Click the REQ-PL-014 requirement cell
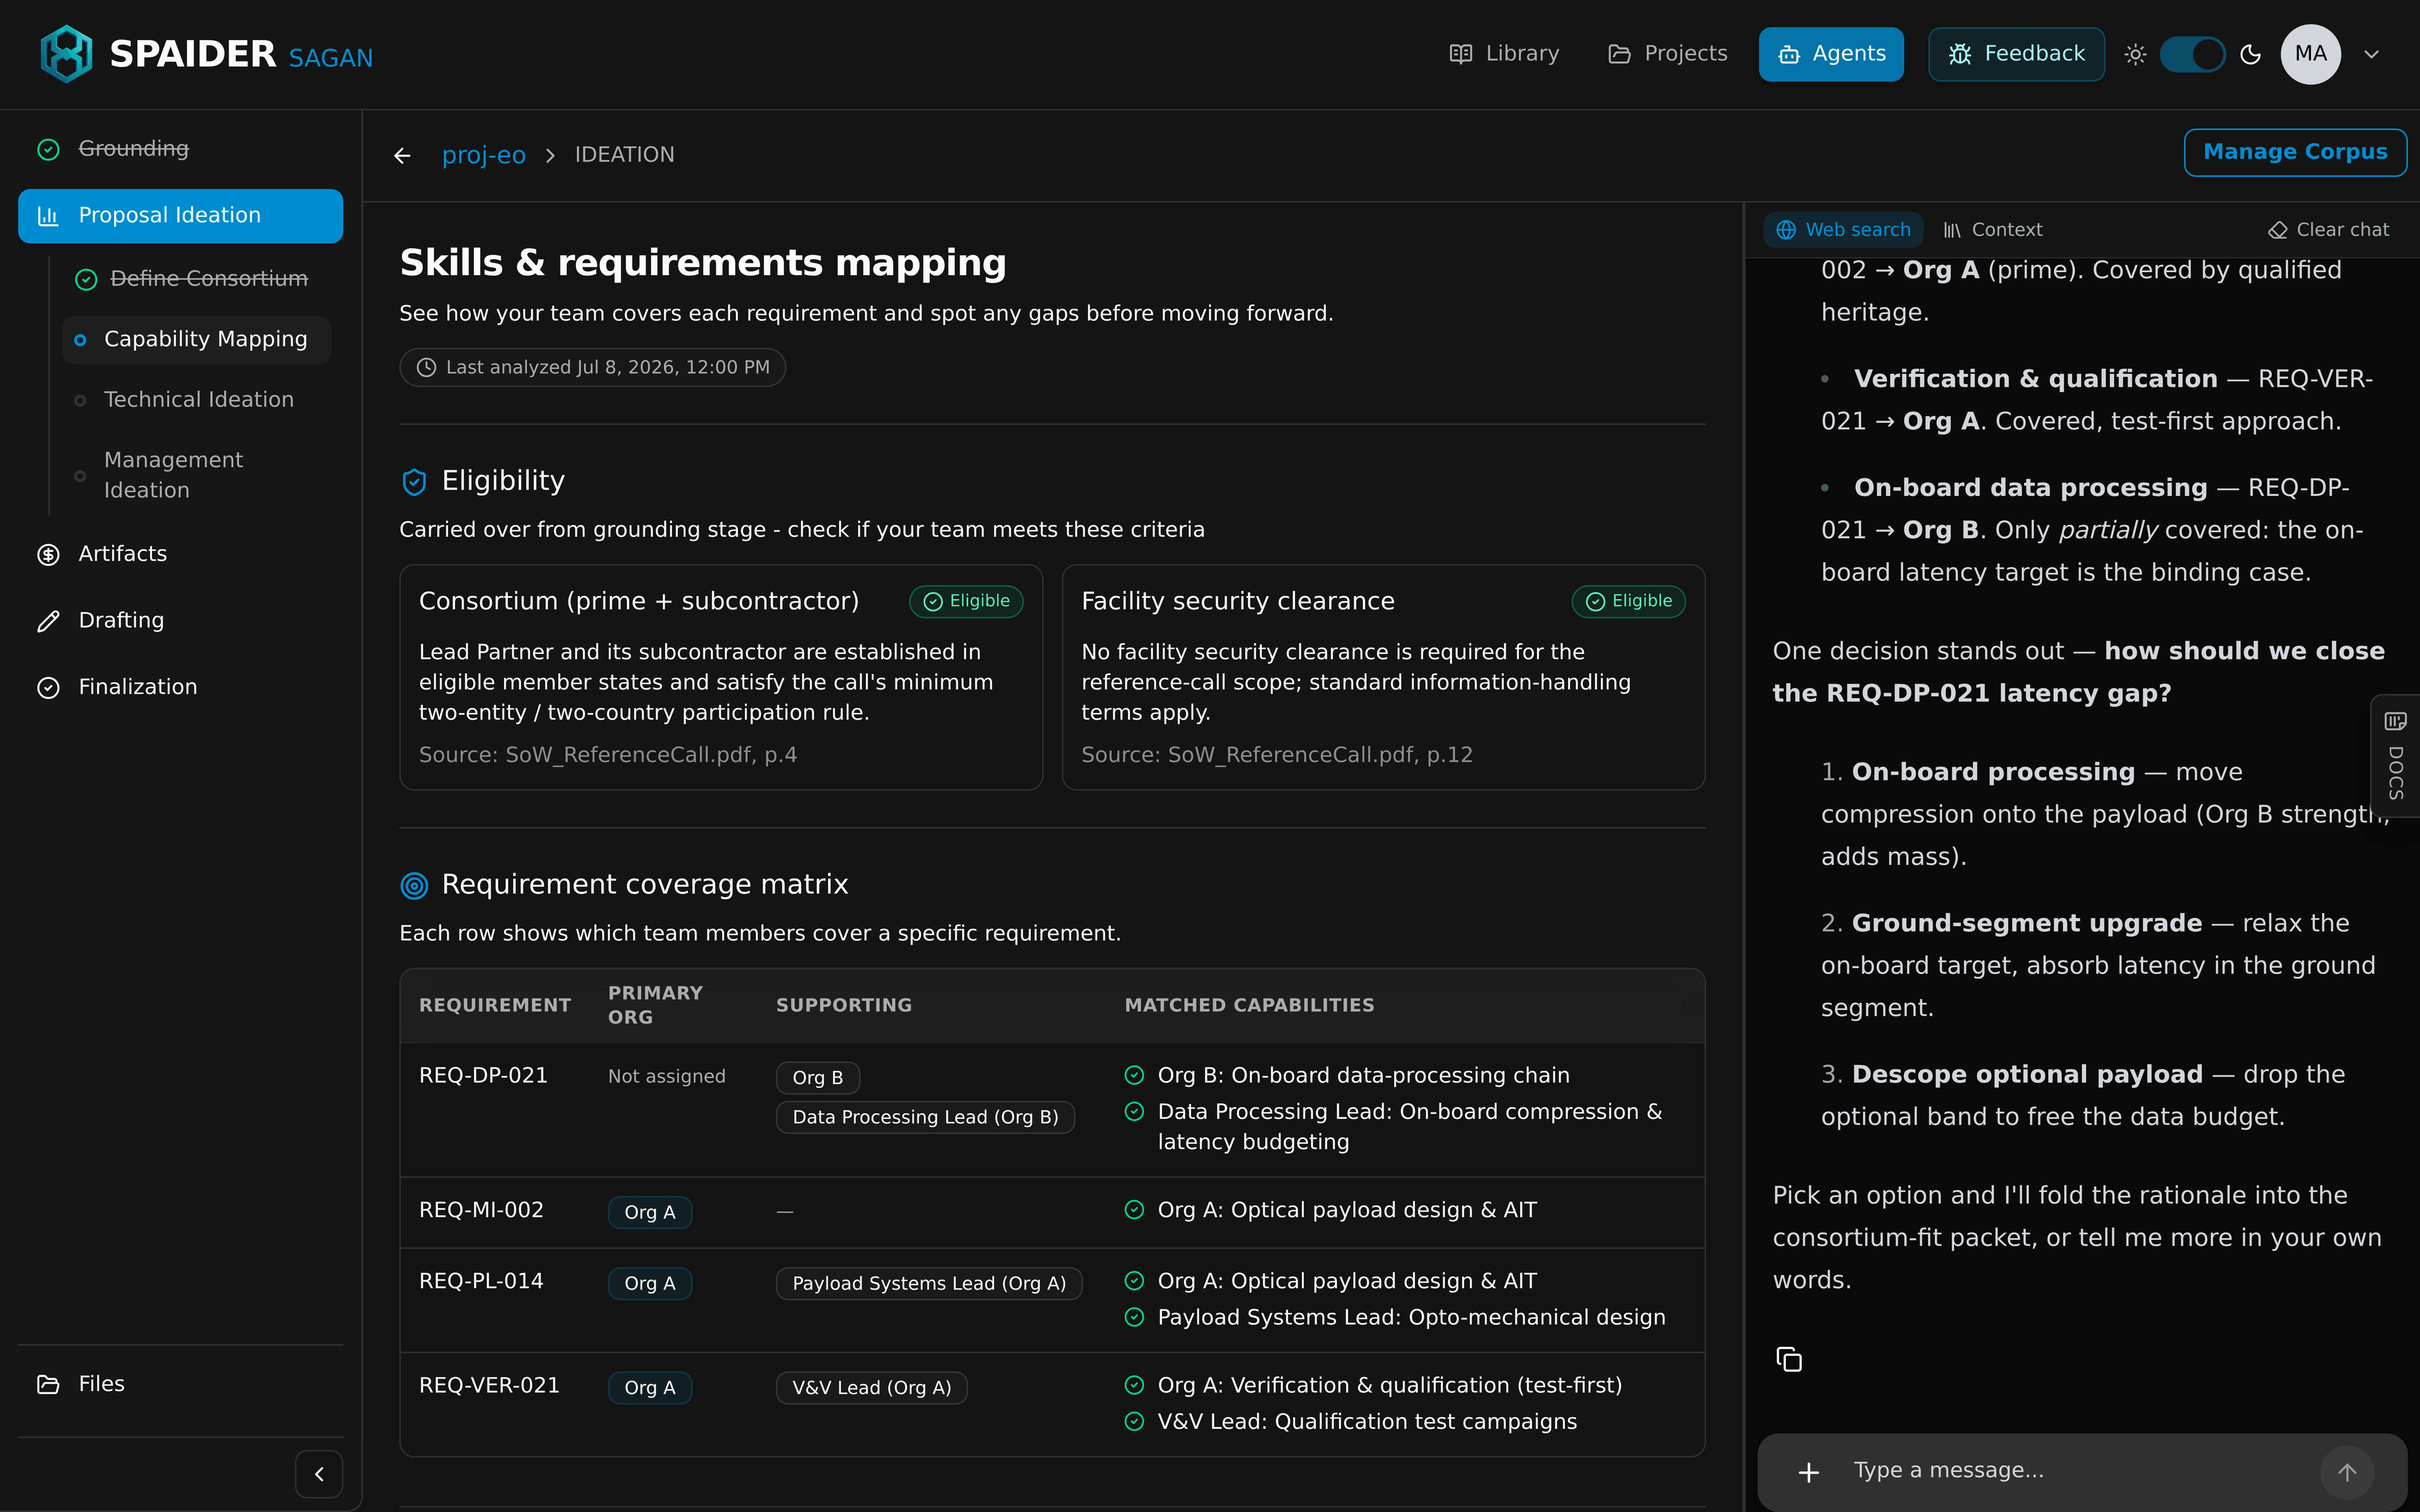The width and height of the screenshot is (2420, 1512). [482, 1281]
